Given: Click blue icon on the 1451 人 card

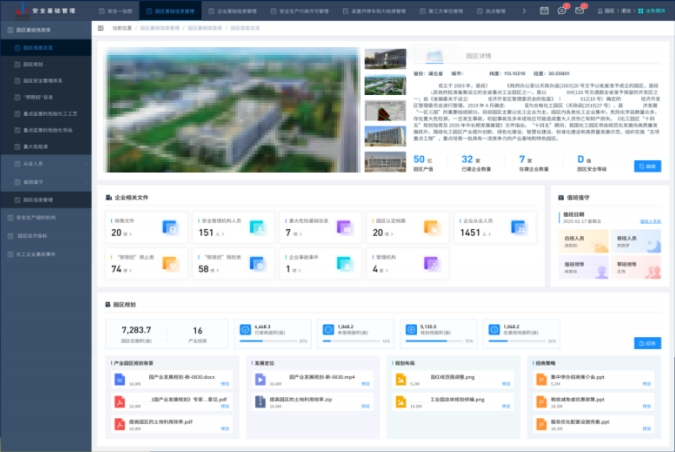Looking at the screenshot, I should [x=519, y=227].
